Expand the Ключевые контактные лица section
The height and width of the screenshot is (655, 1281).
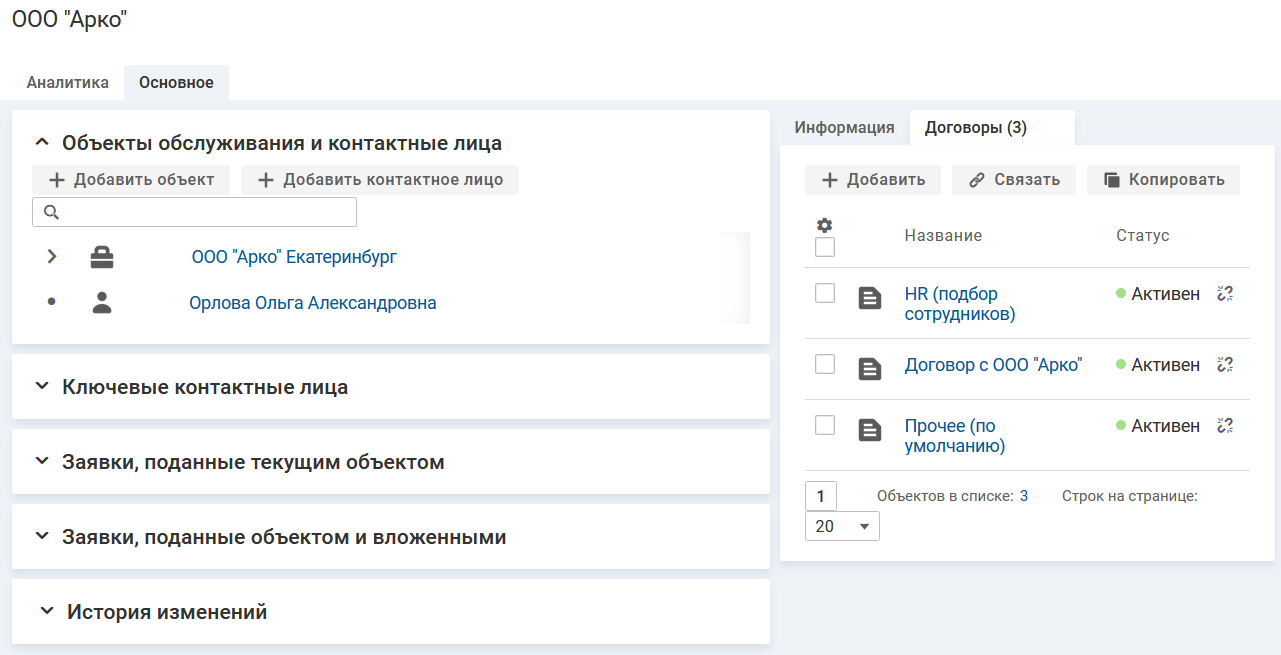tap(42, 386)
